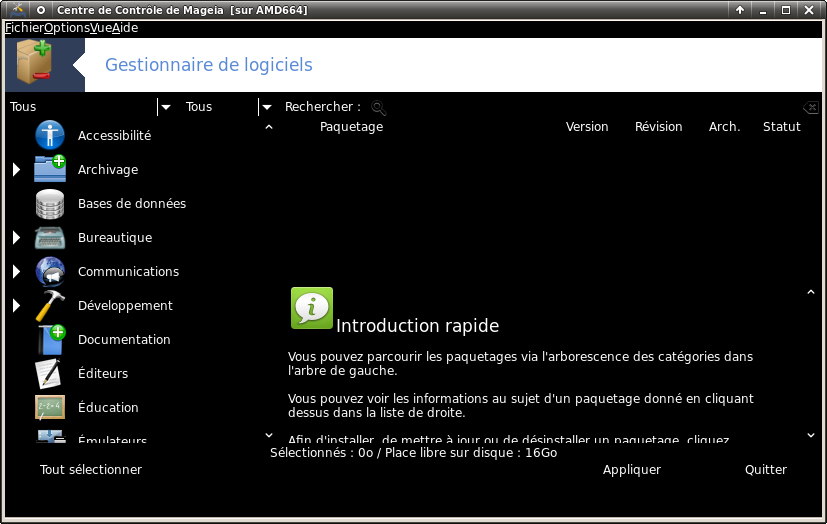Sort by the Révision column header
This screenshot has width=827, height=524.
click(x=659, y=127)
